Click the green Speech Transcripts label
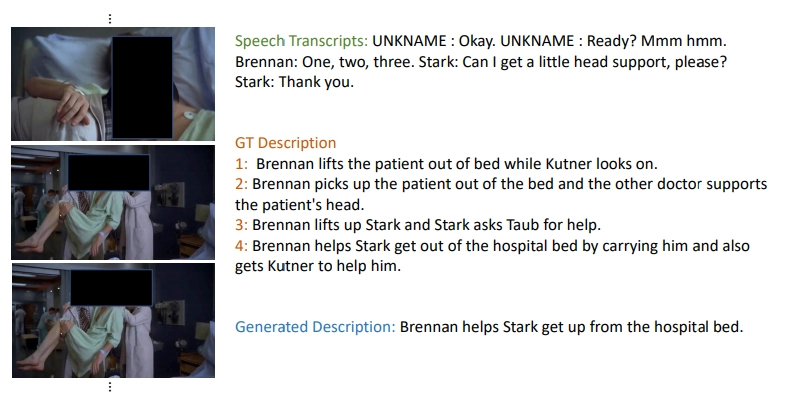785x403 pixels. coord(301,41)
